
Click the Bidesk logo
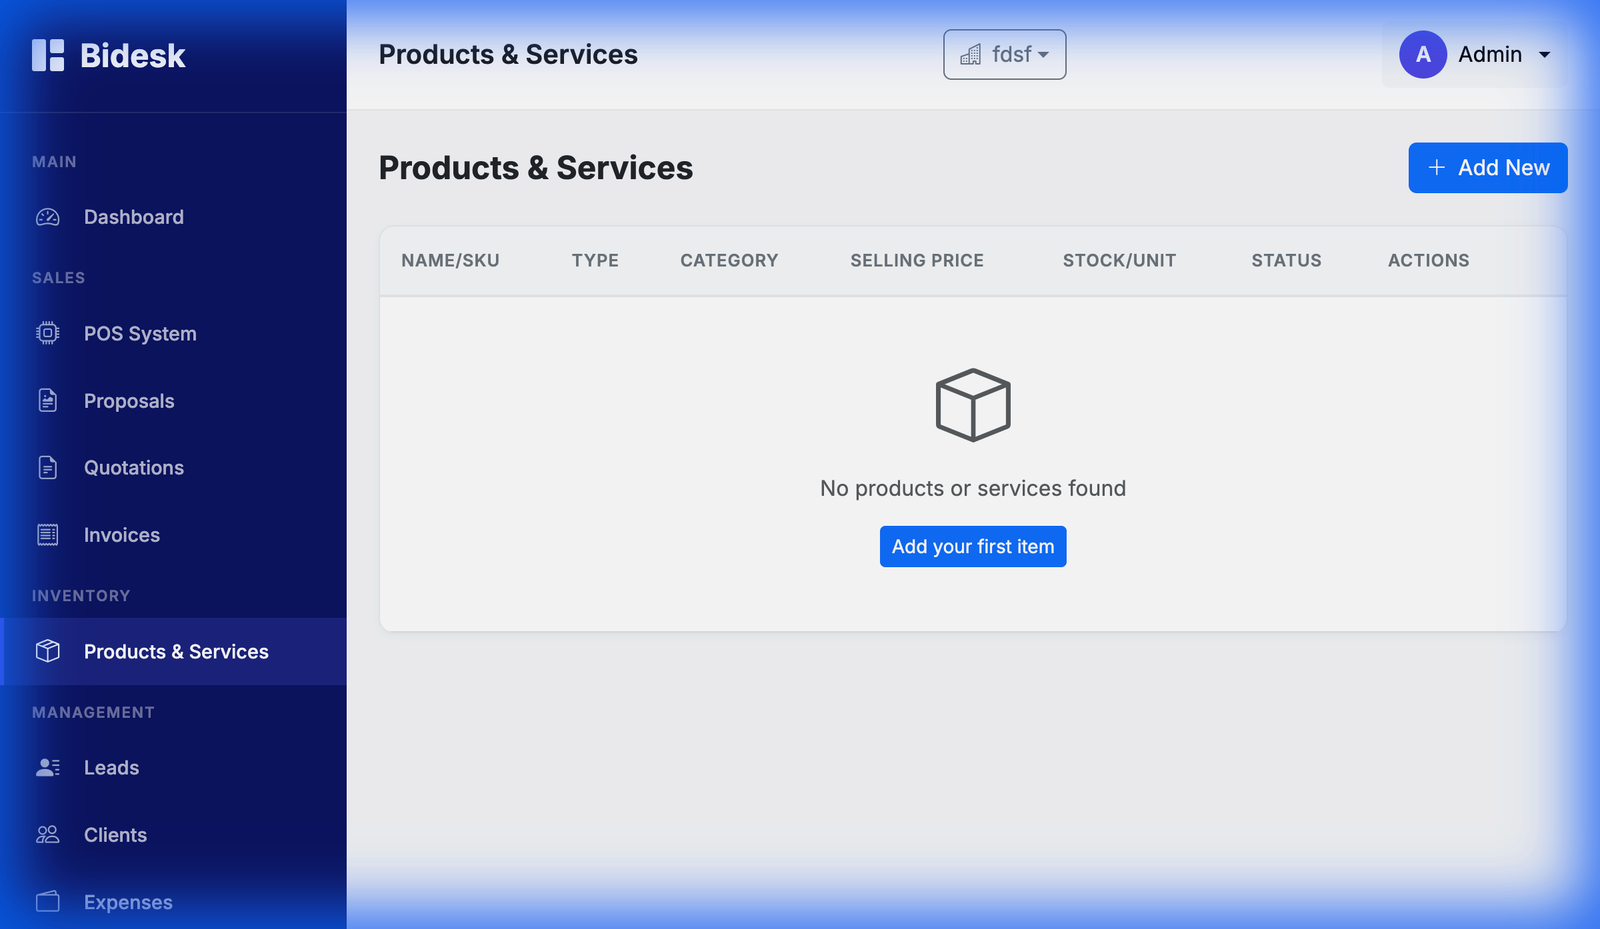pyautogui.click(x=108, y=55)
